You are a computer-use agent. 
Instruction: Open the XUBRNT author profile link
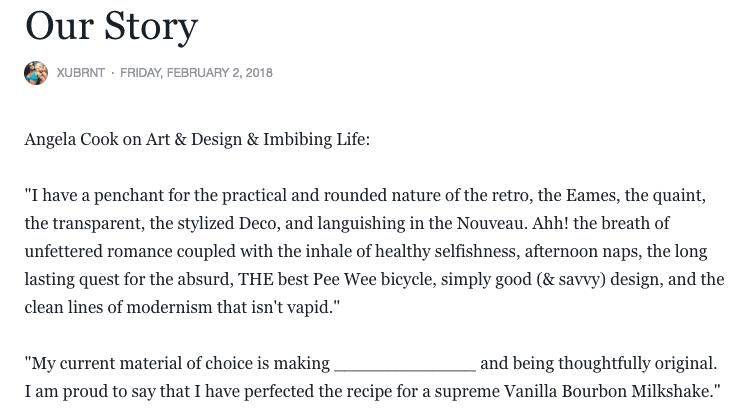click(81, 73)
